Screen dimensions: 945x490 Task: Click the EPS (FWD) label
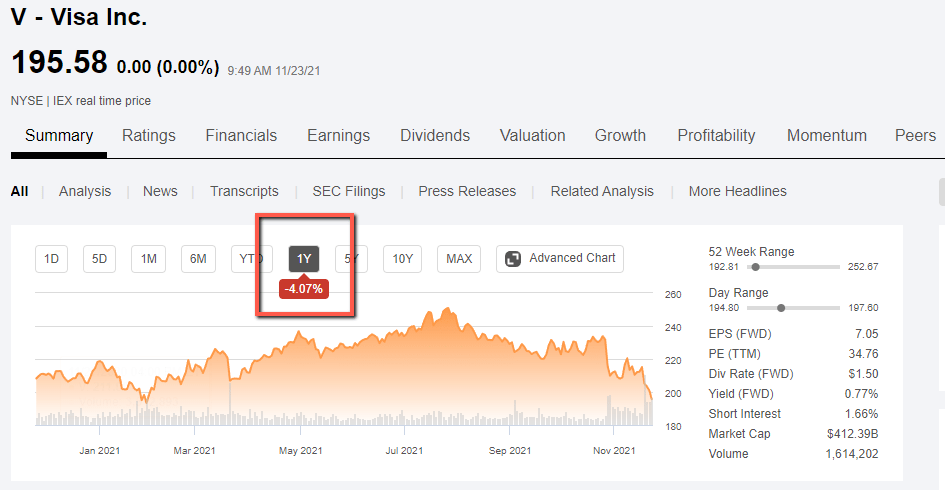click(x=740, y=334)
